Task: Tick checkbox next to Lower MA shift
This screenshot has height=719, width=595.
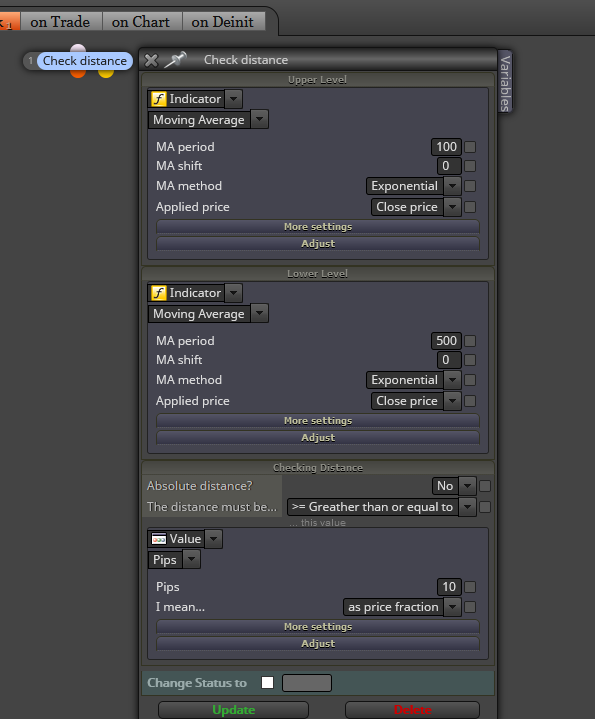Action: click(x=470, y=360)
